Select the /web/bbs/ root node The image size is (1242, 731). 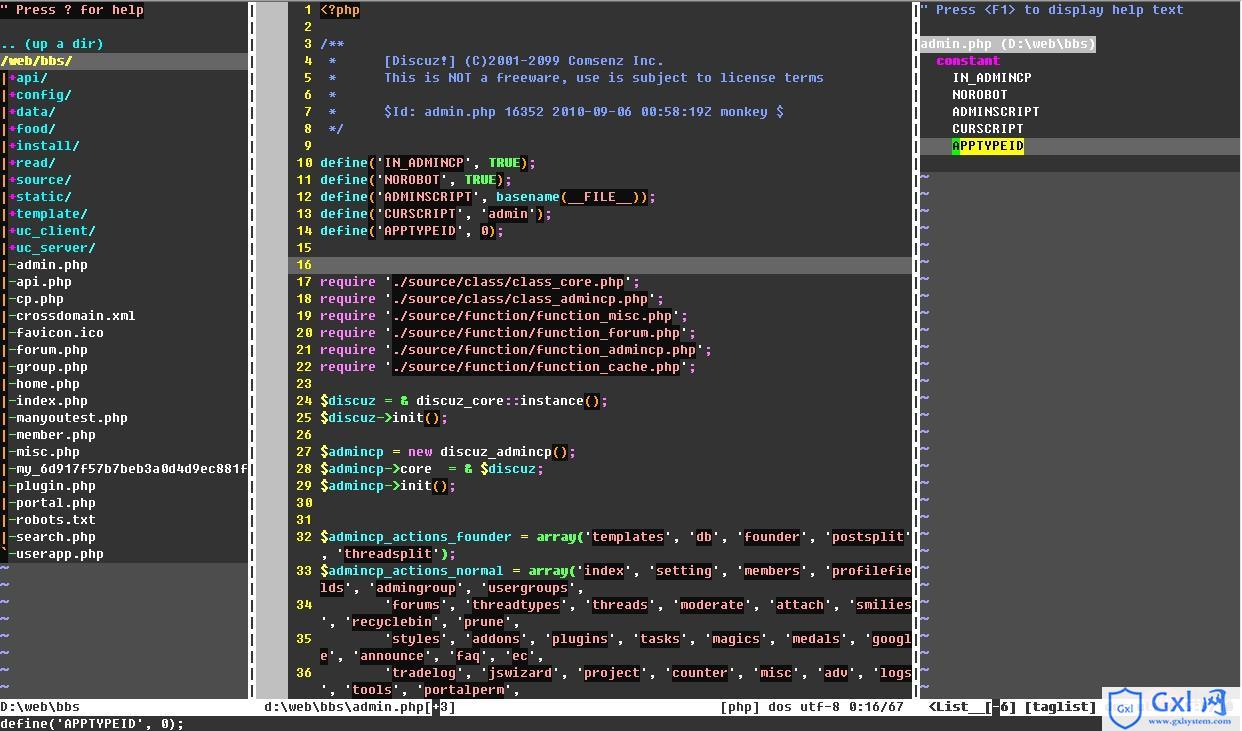(36, 61)
